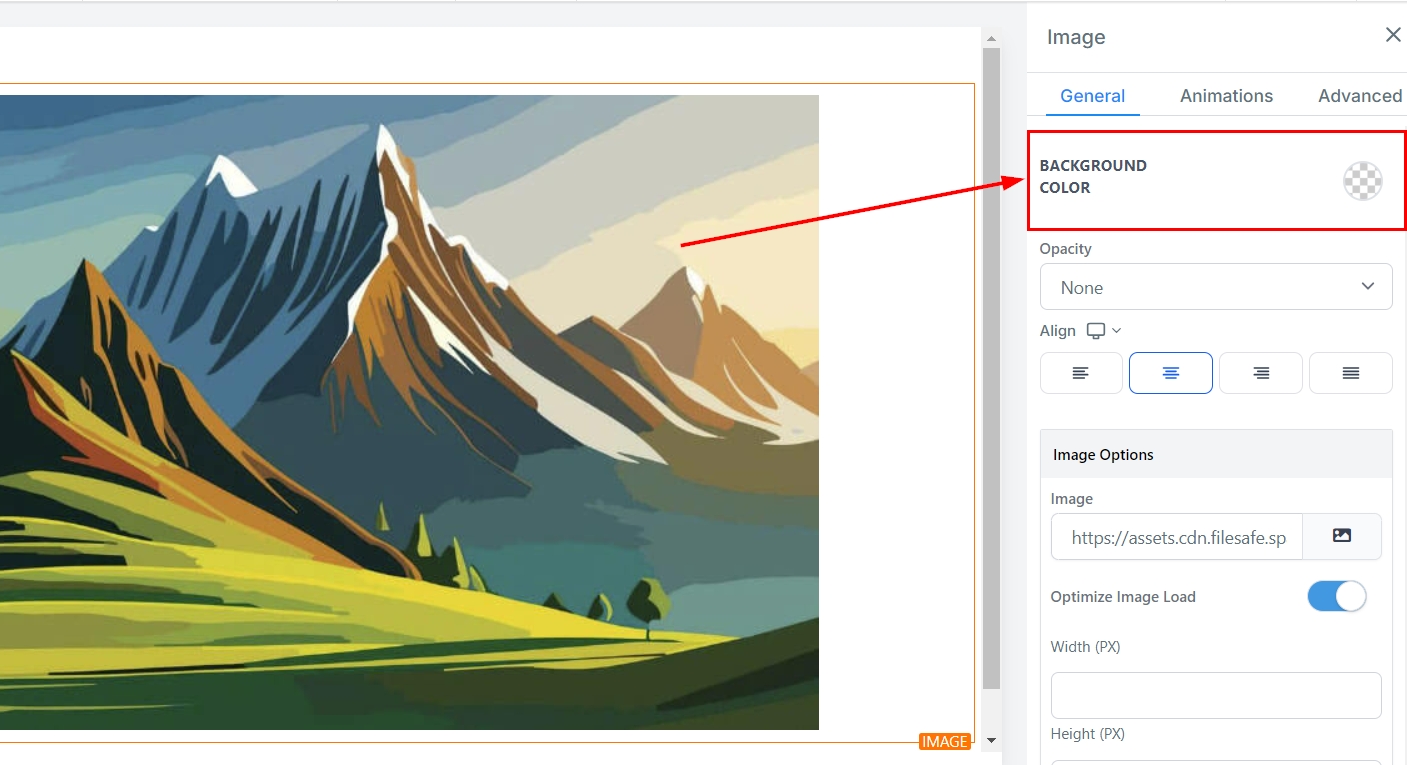Align image to the right

tap(1261, 373)
